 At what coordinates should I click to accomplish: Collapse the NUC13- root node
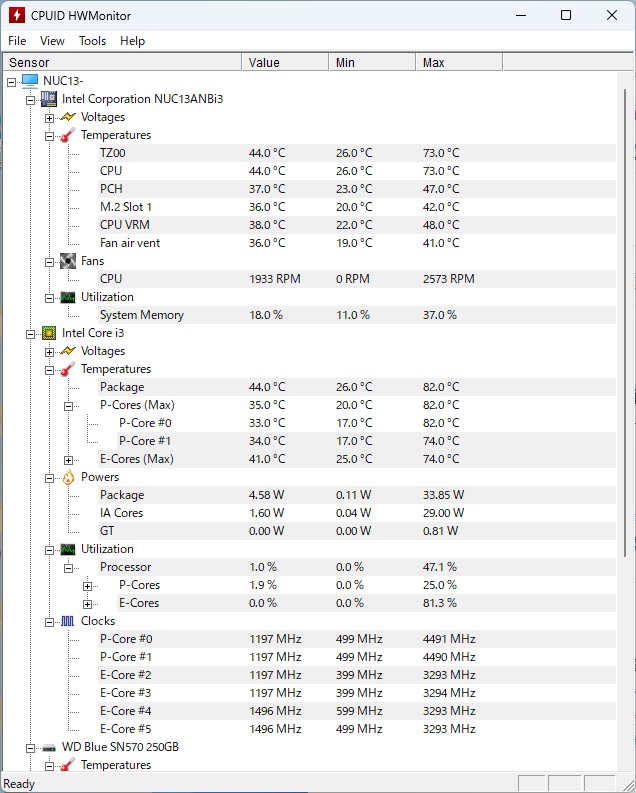pyautogui.click(x=12, y=82)
